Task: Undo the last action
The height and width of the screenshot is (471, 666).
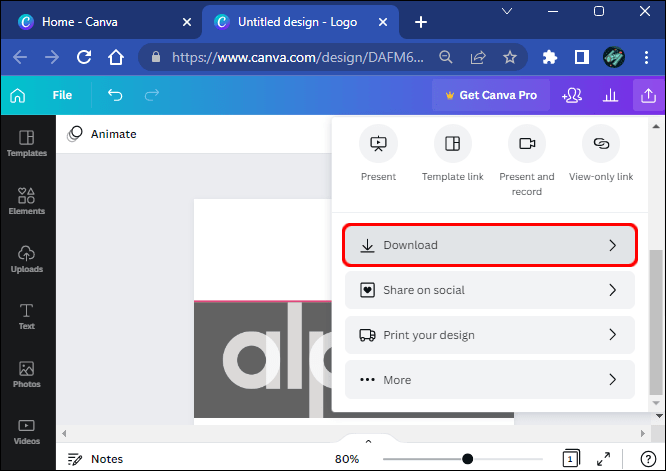Action: [115, 95]
